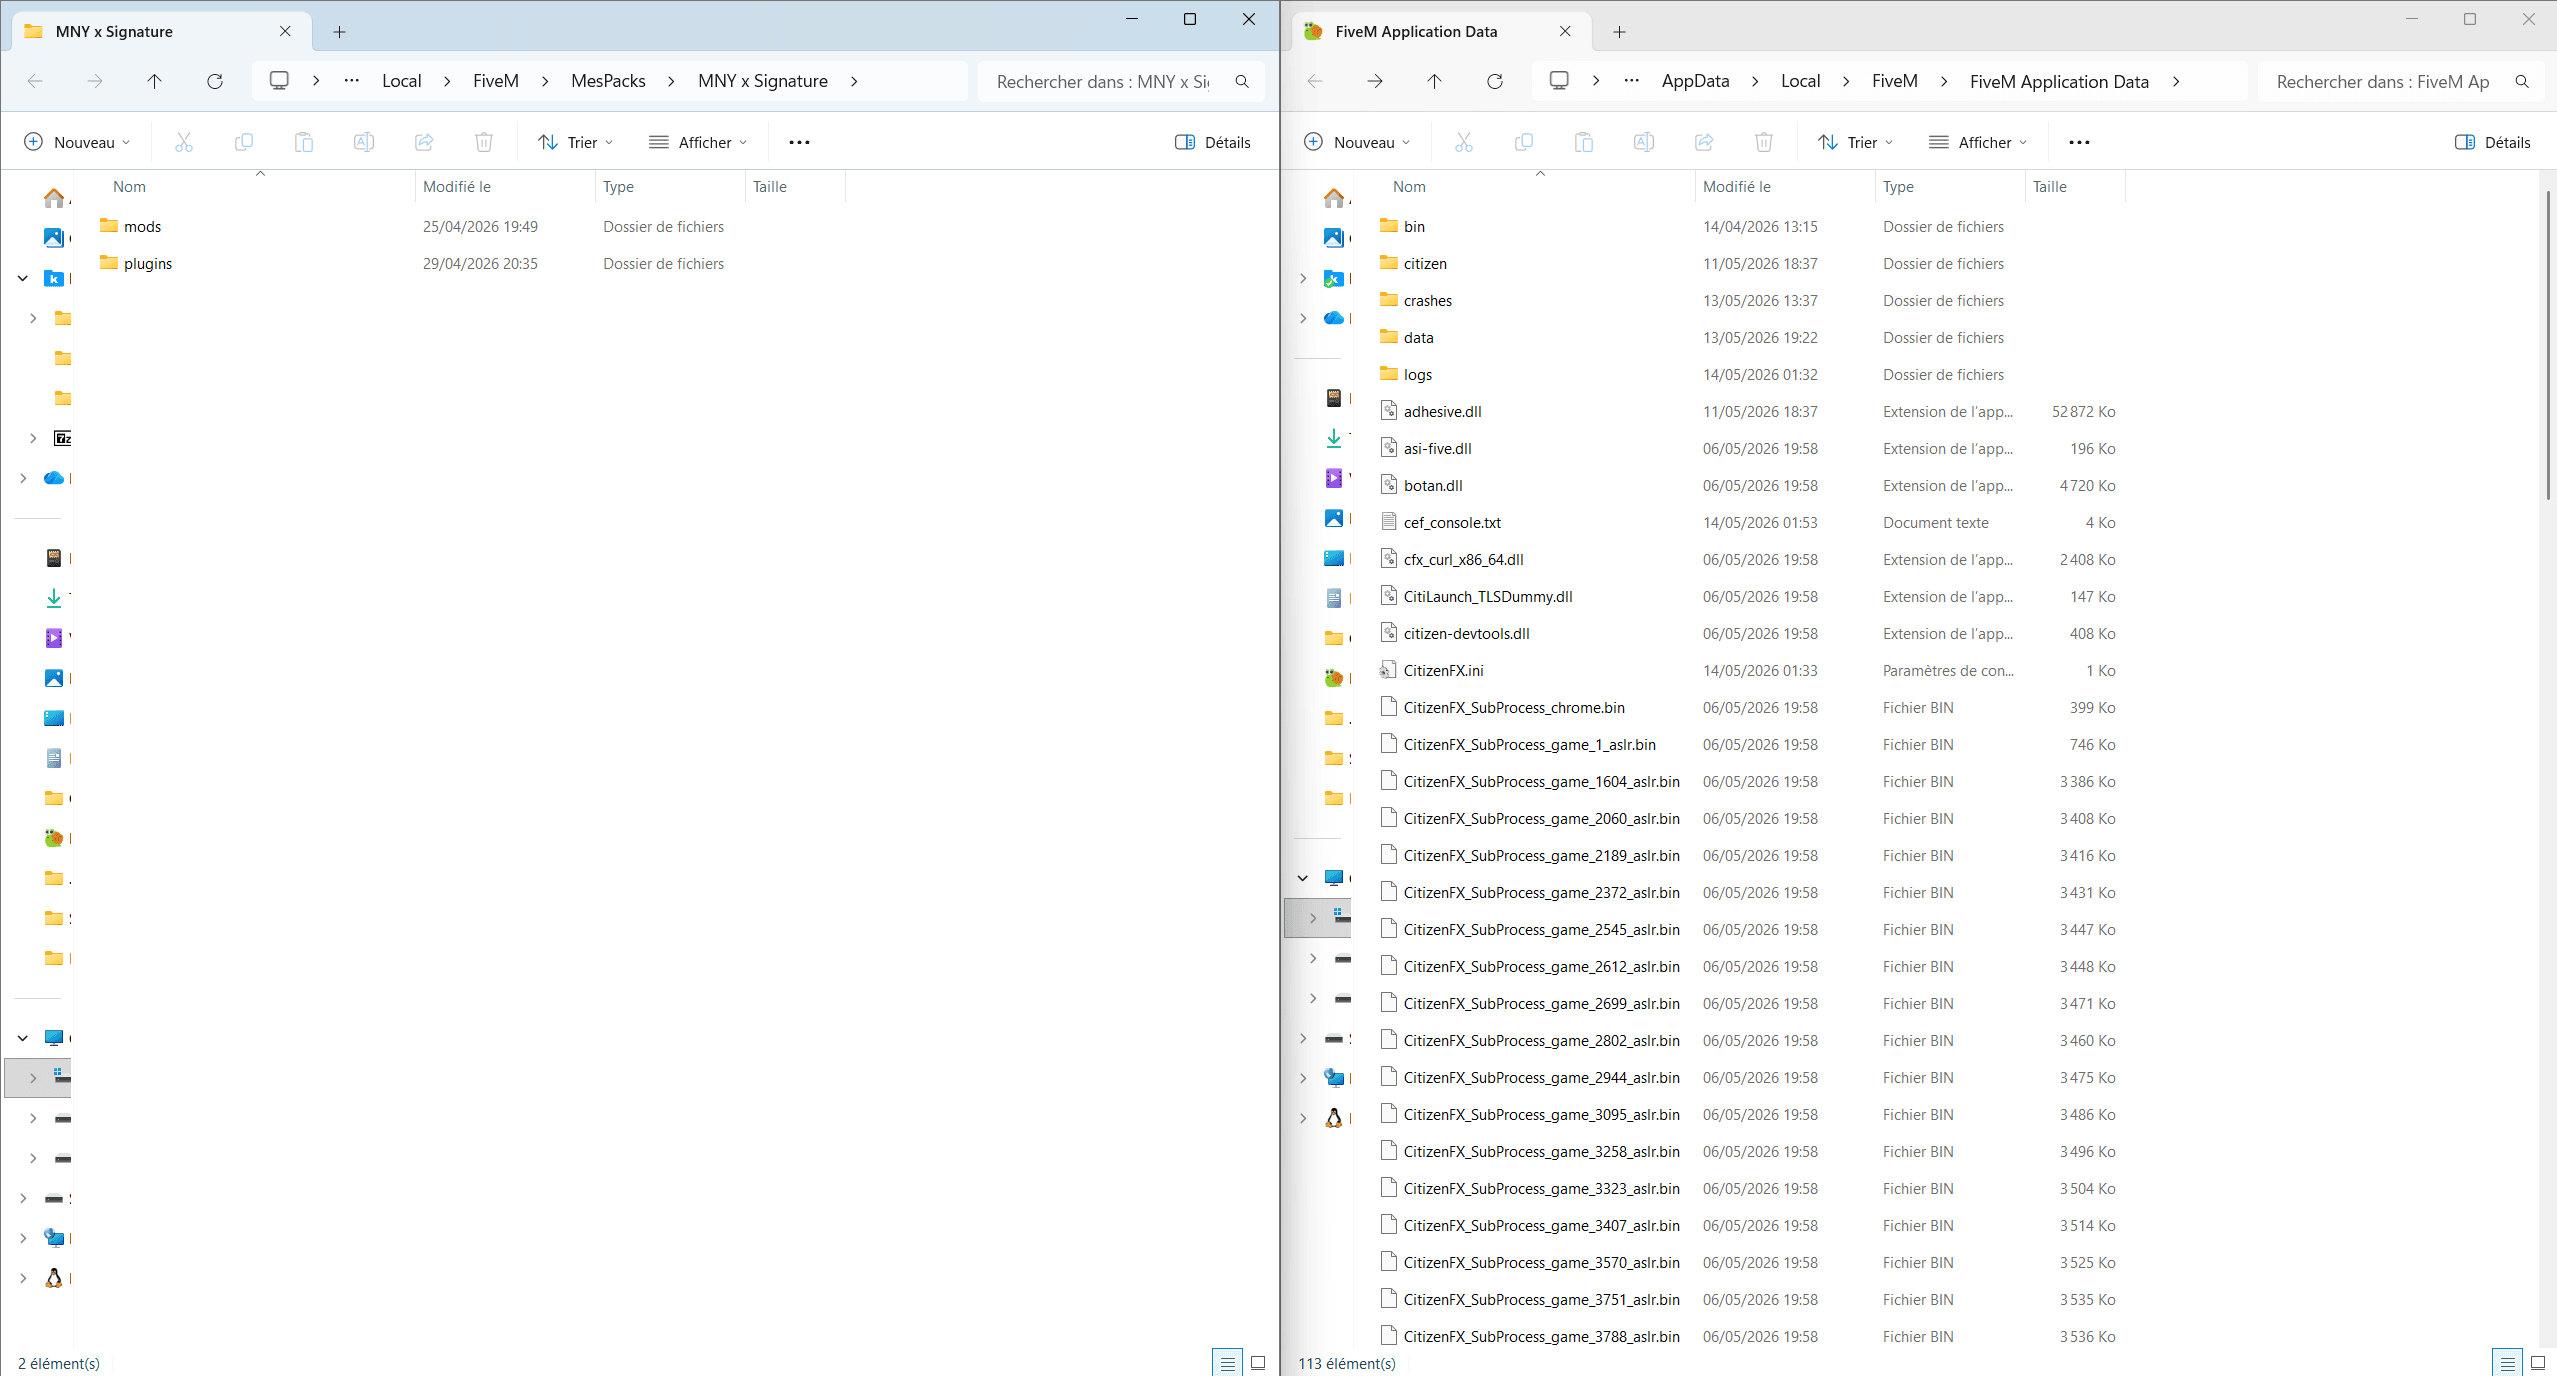Click AppData breadcrumb in right address bar

(x=1695, y=81)
